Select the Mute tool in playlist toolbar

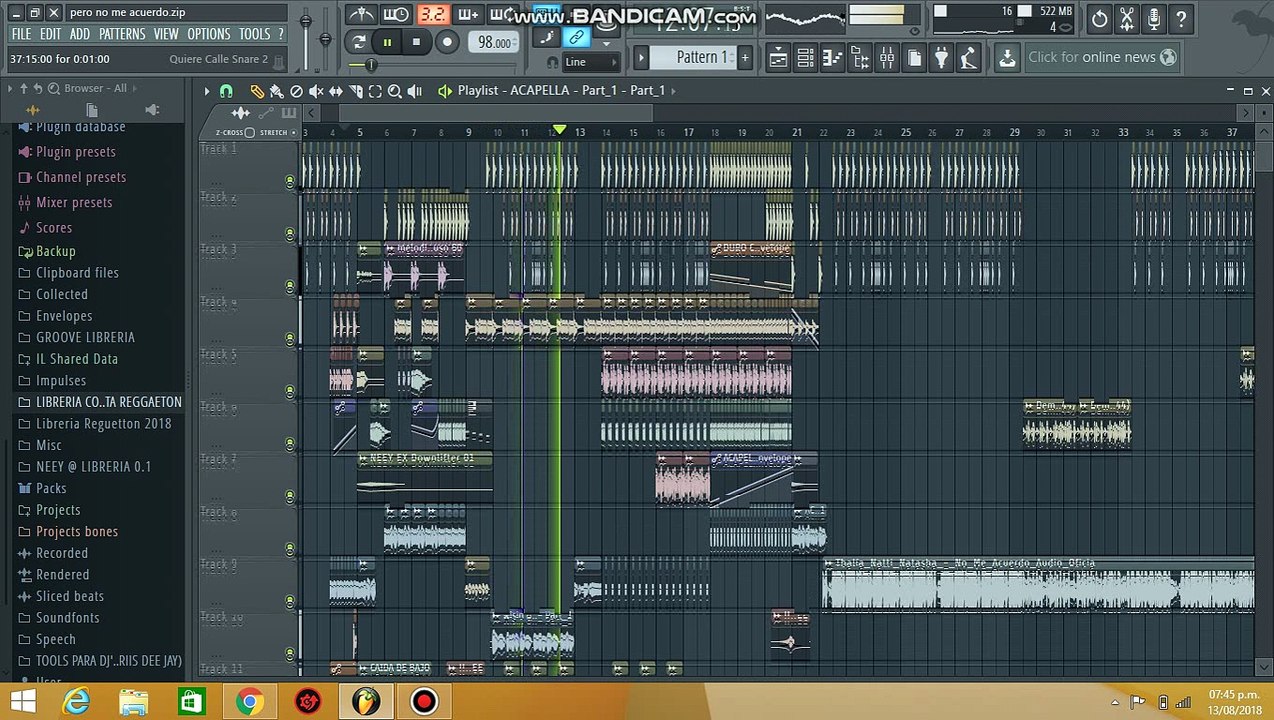point(316,91)
